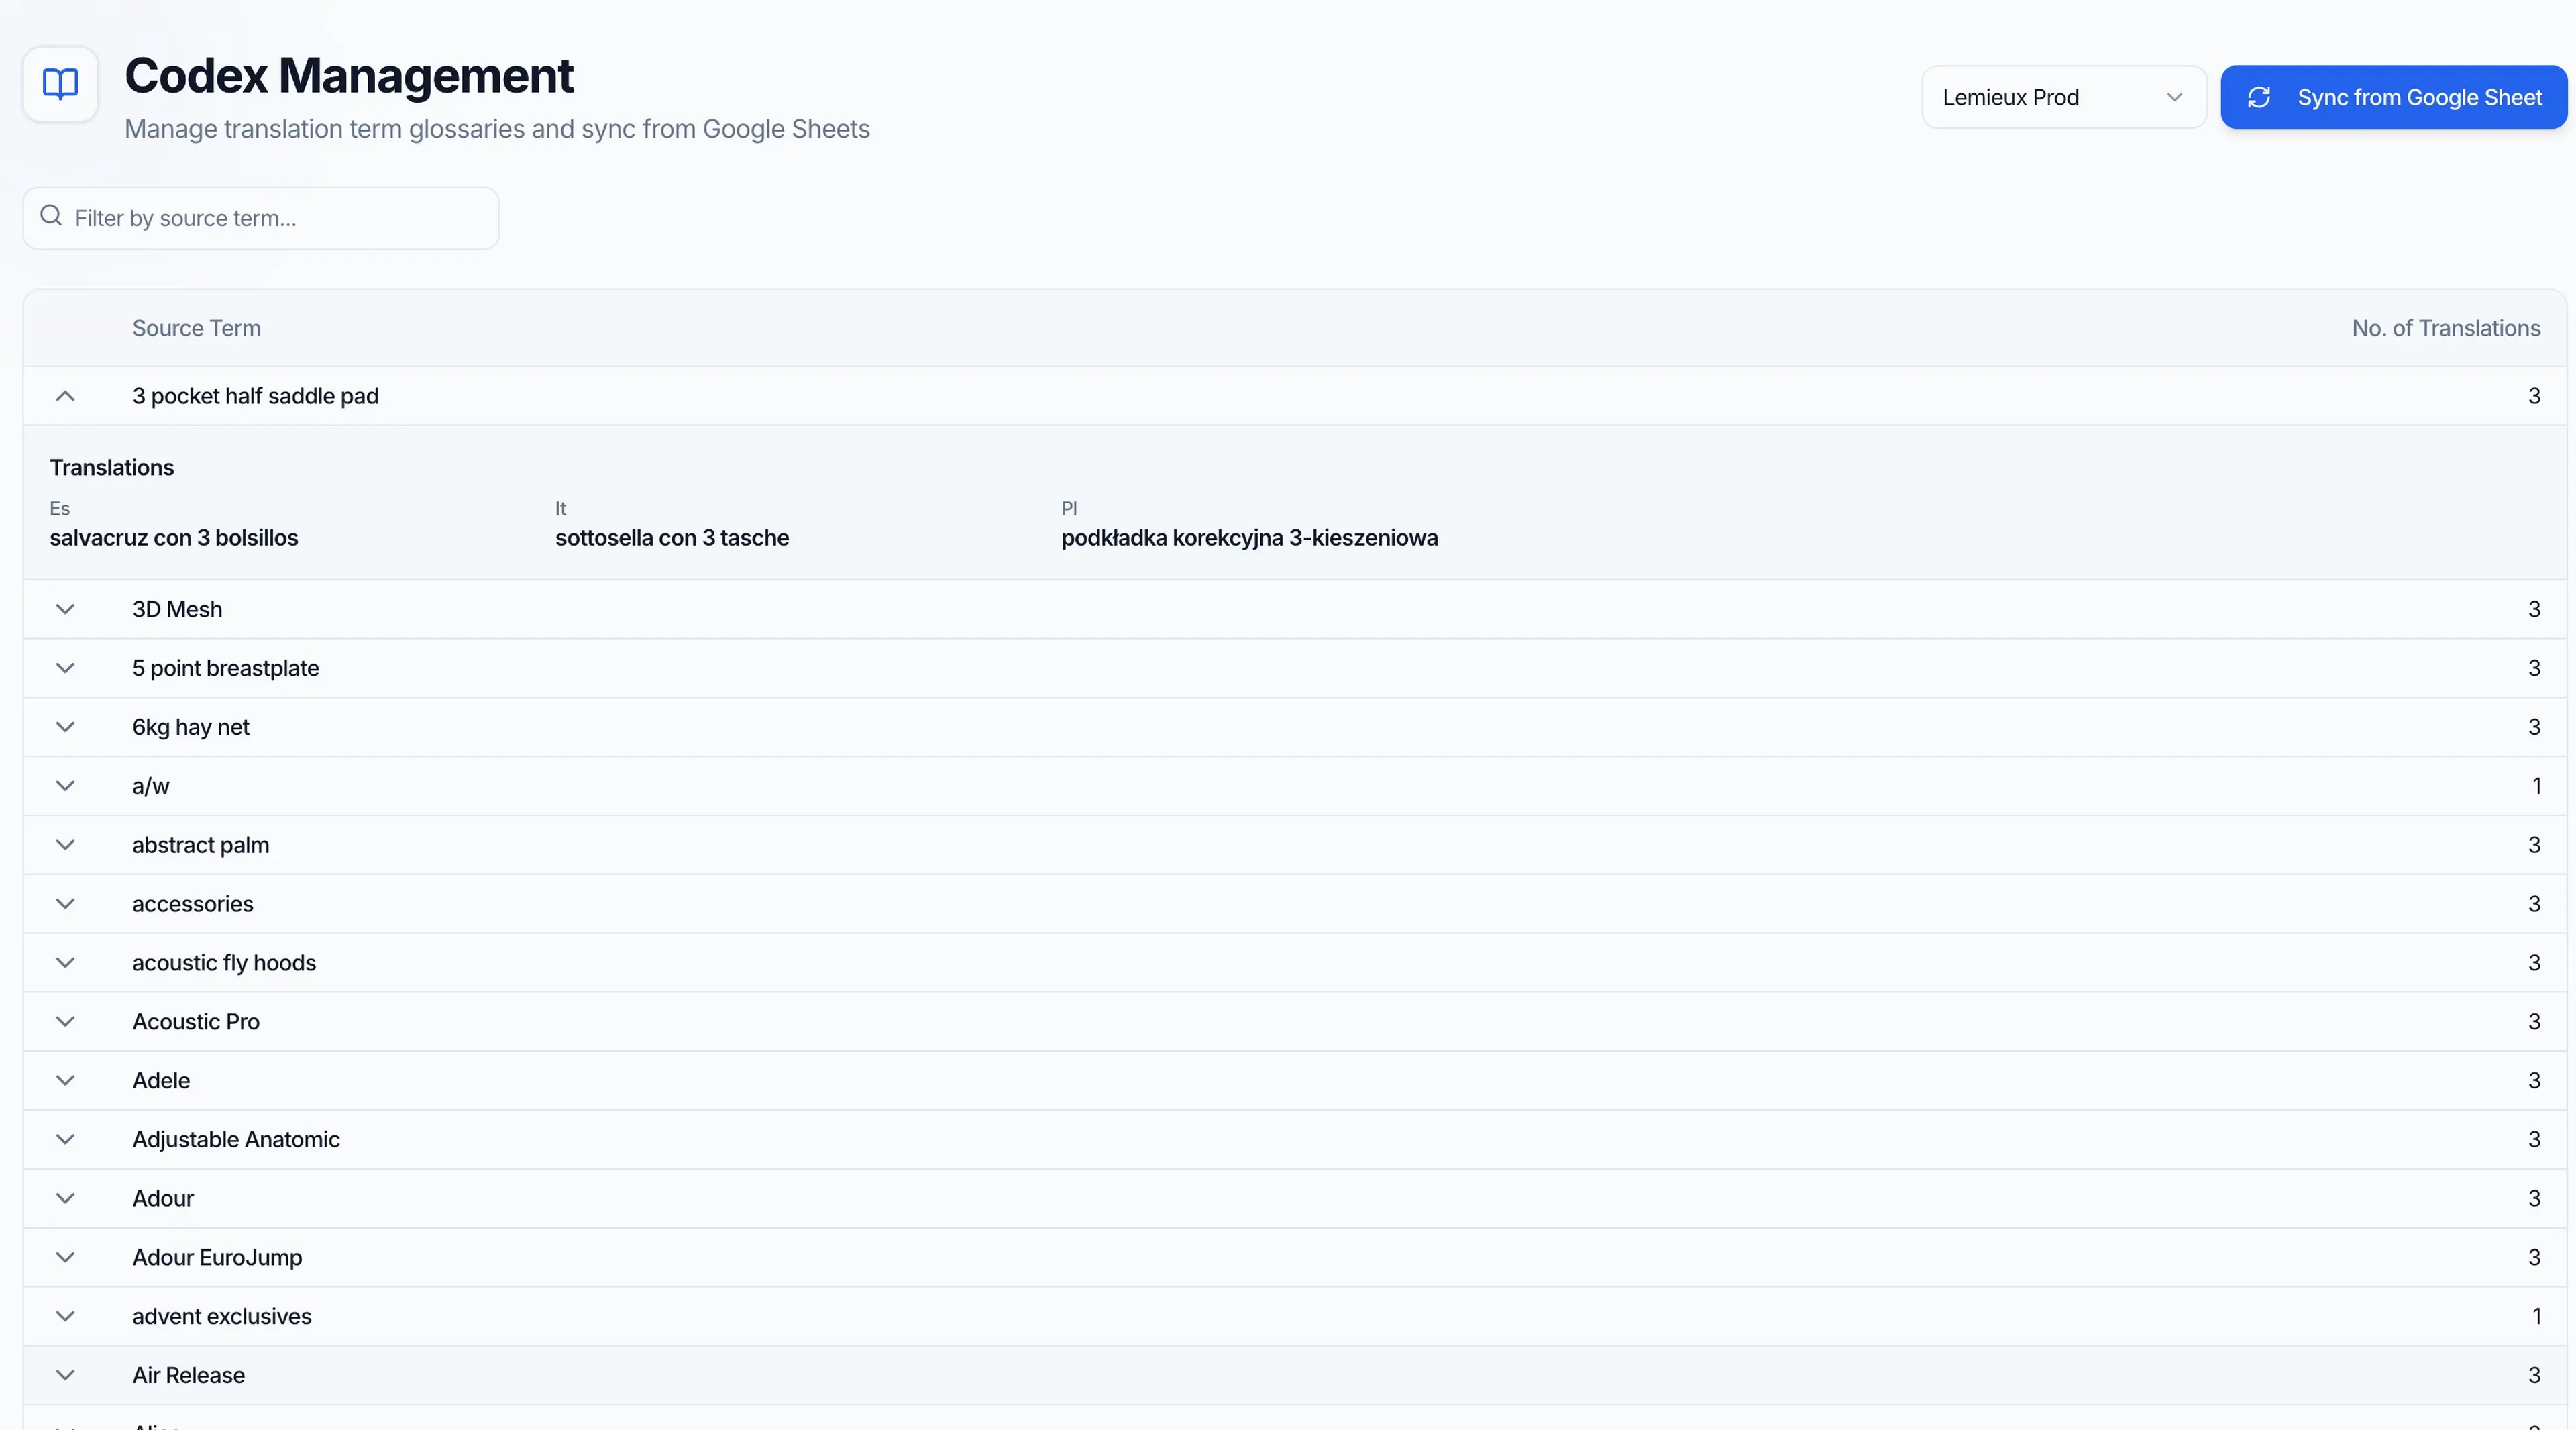This screenshot has height=1430, width=2576.
Task: Click the Translations section heading
Action: [112, 468]
